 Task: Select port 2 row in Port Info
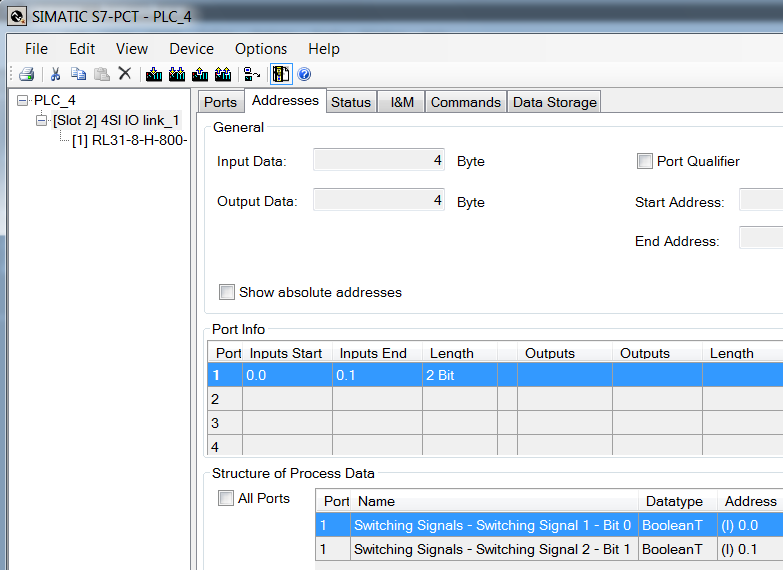[x=495, y=399]
